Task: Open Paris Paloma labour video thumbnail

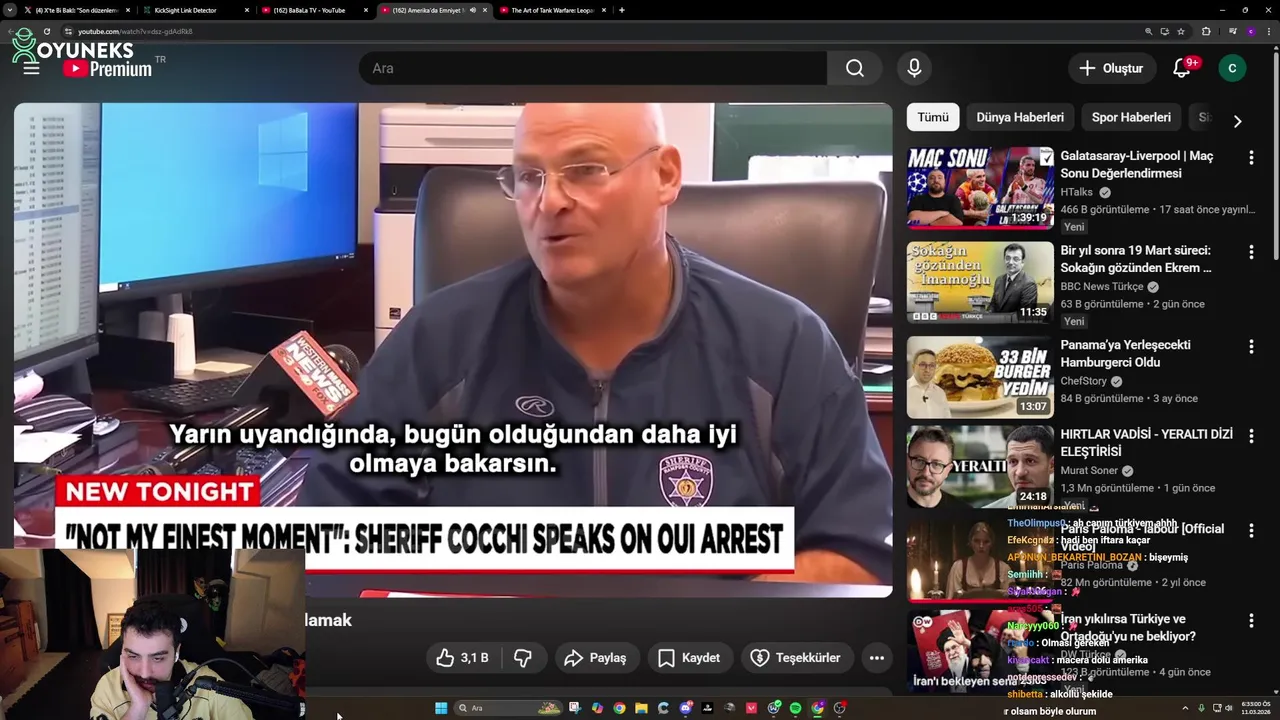Action: click(x=980, y=560)
